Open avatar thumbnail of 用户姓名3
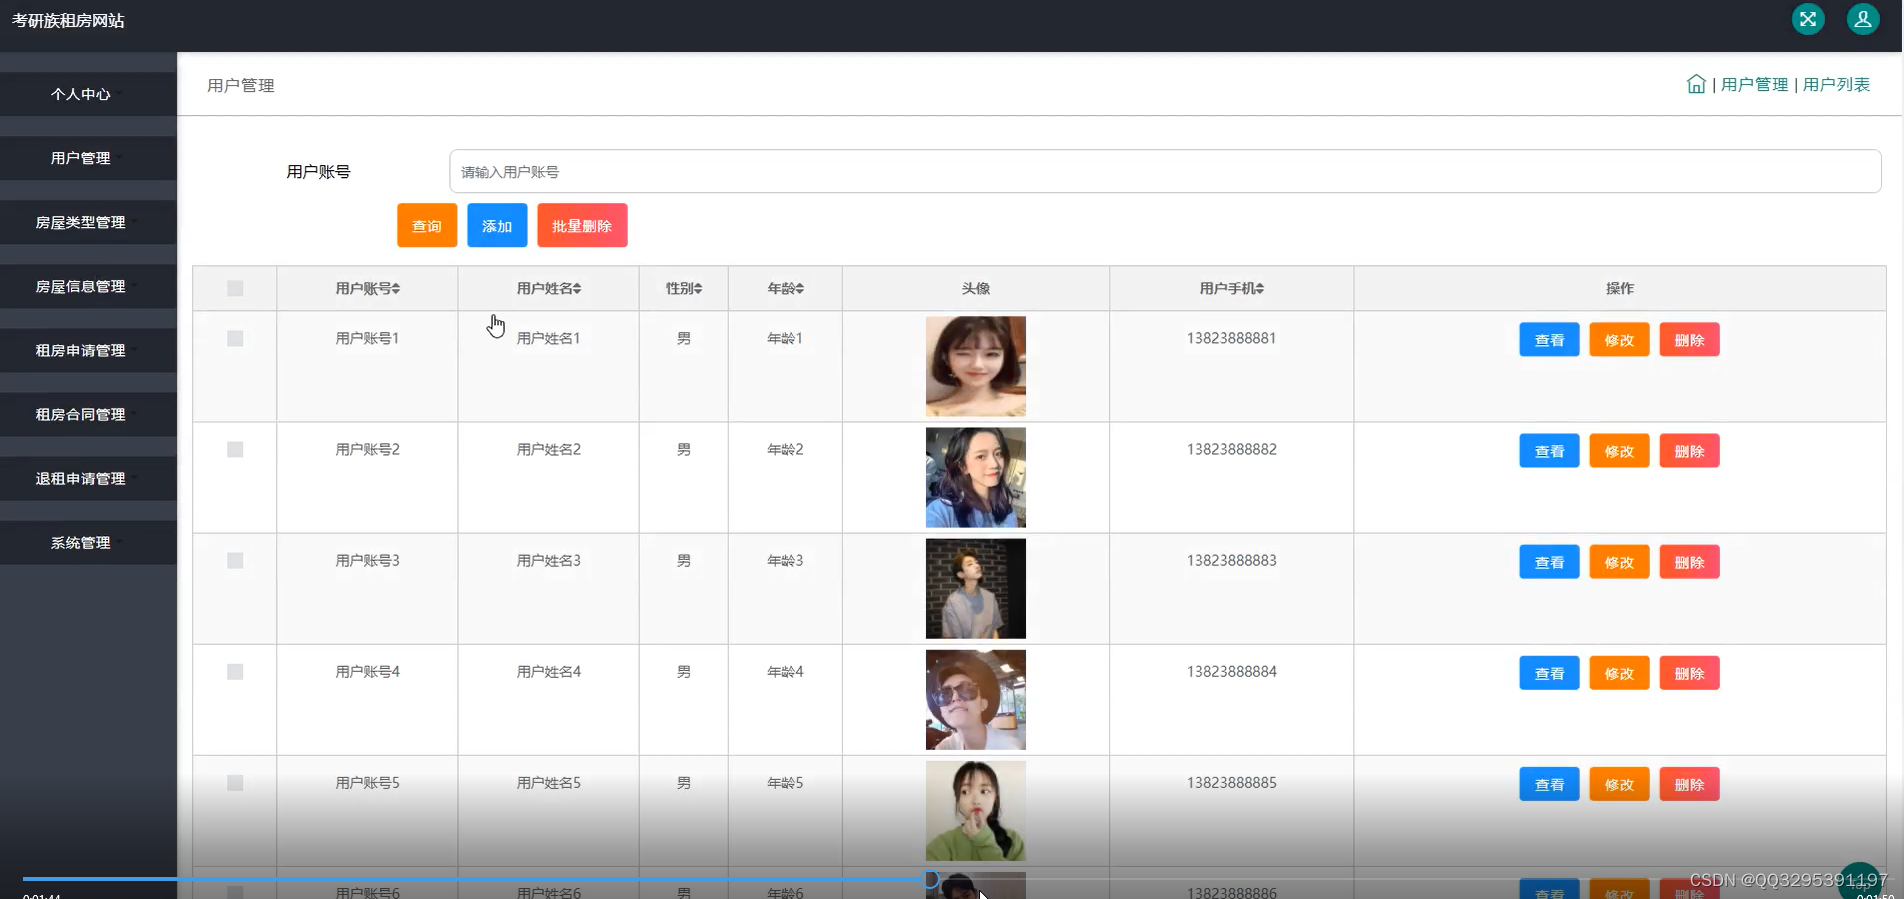This screenshot has width=1904, height=899. (x=976, y=588)
